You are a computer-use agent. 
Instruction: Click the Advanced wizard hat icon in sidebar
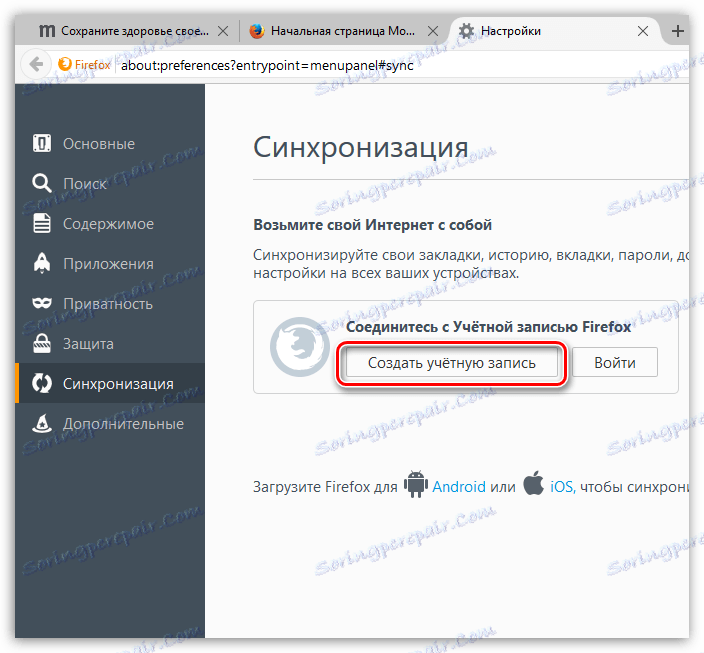click(42, 423)
